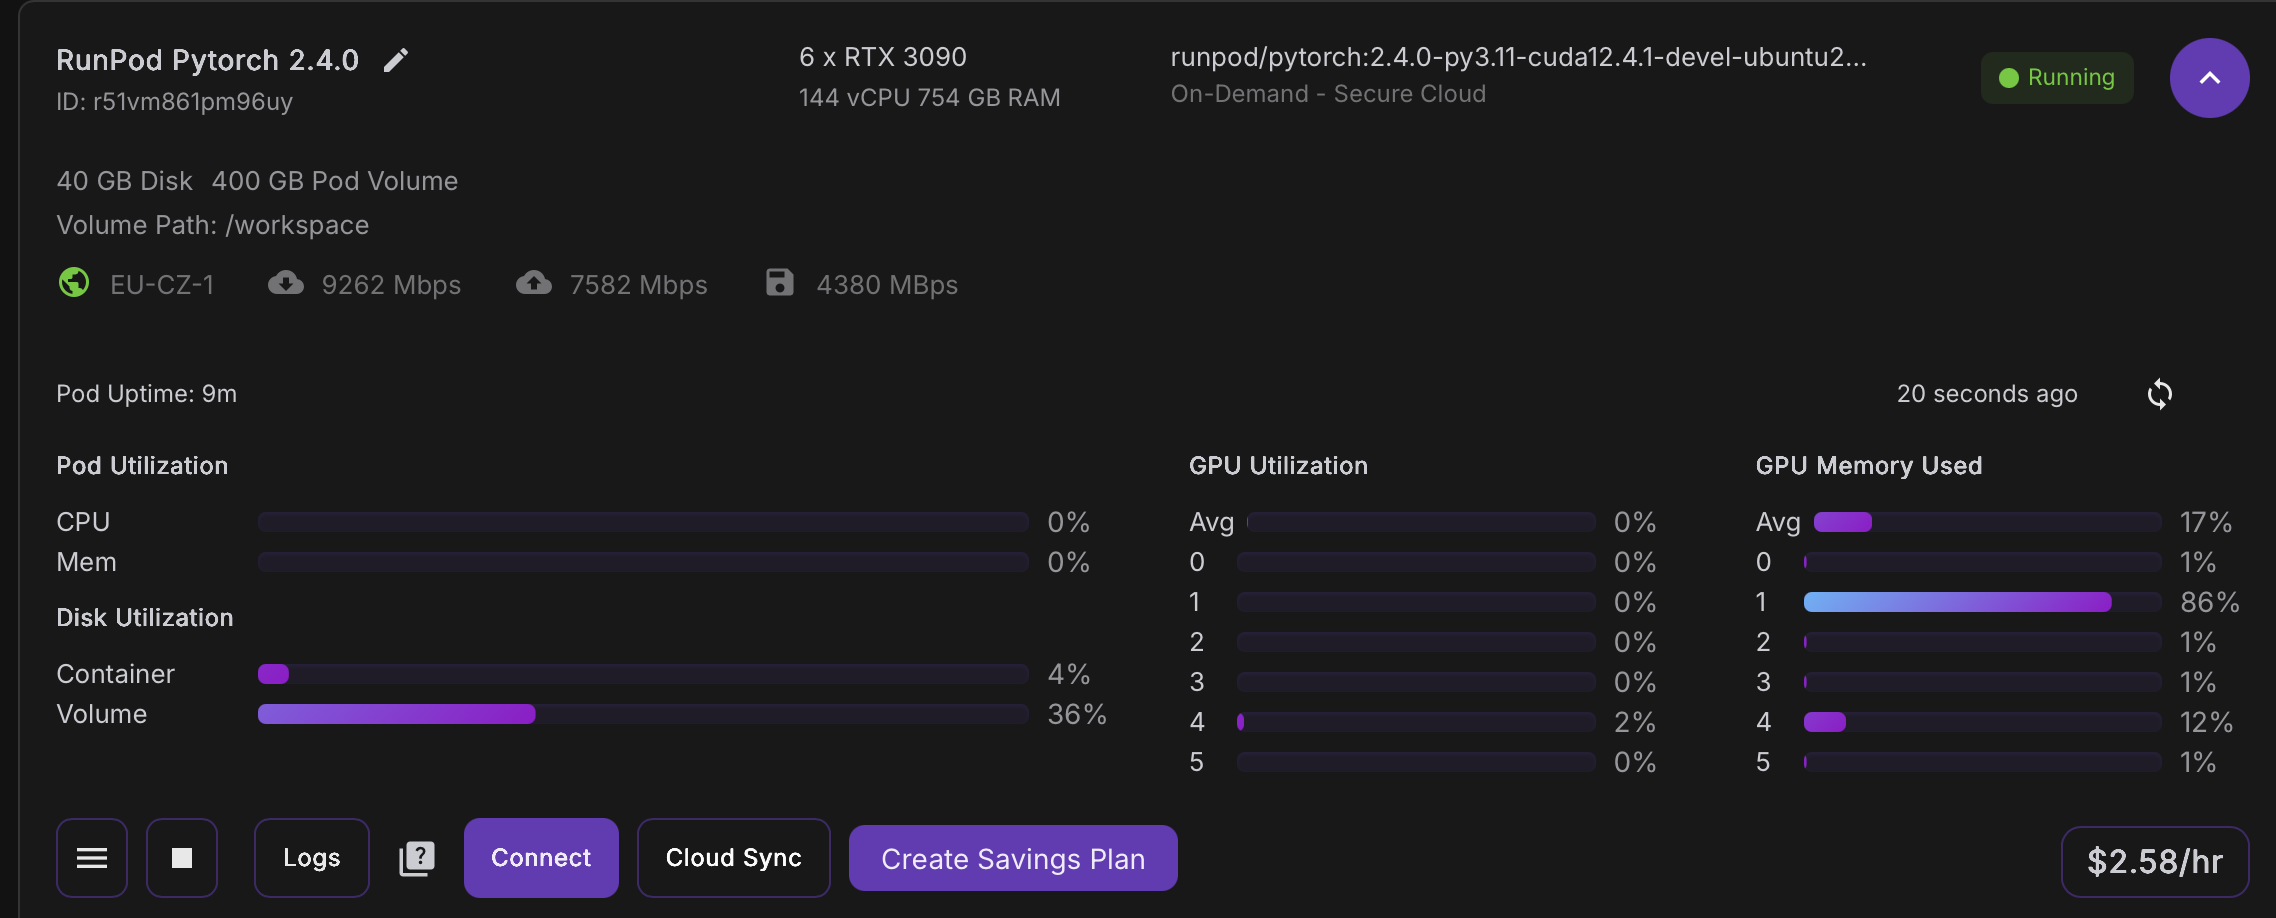Click the 12% GPU 4 memory value
Image resolution: width=2276 pixels, height=918 pixels.
(2206, 722)
